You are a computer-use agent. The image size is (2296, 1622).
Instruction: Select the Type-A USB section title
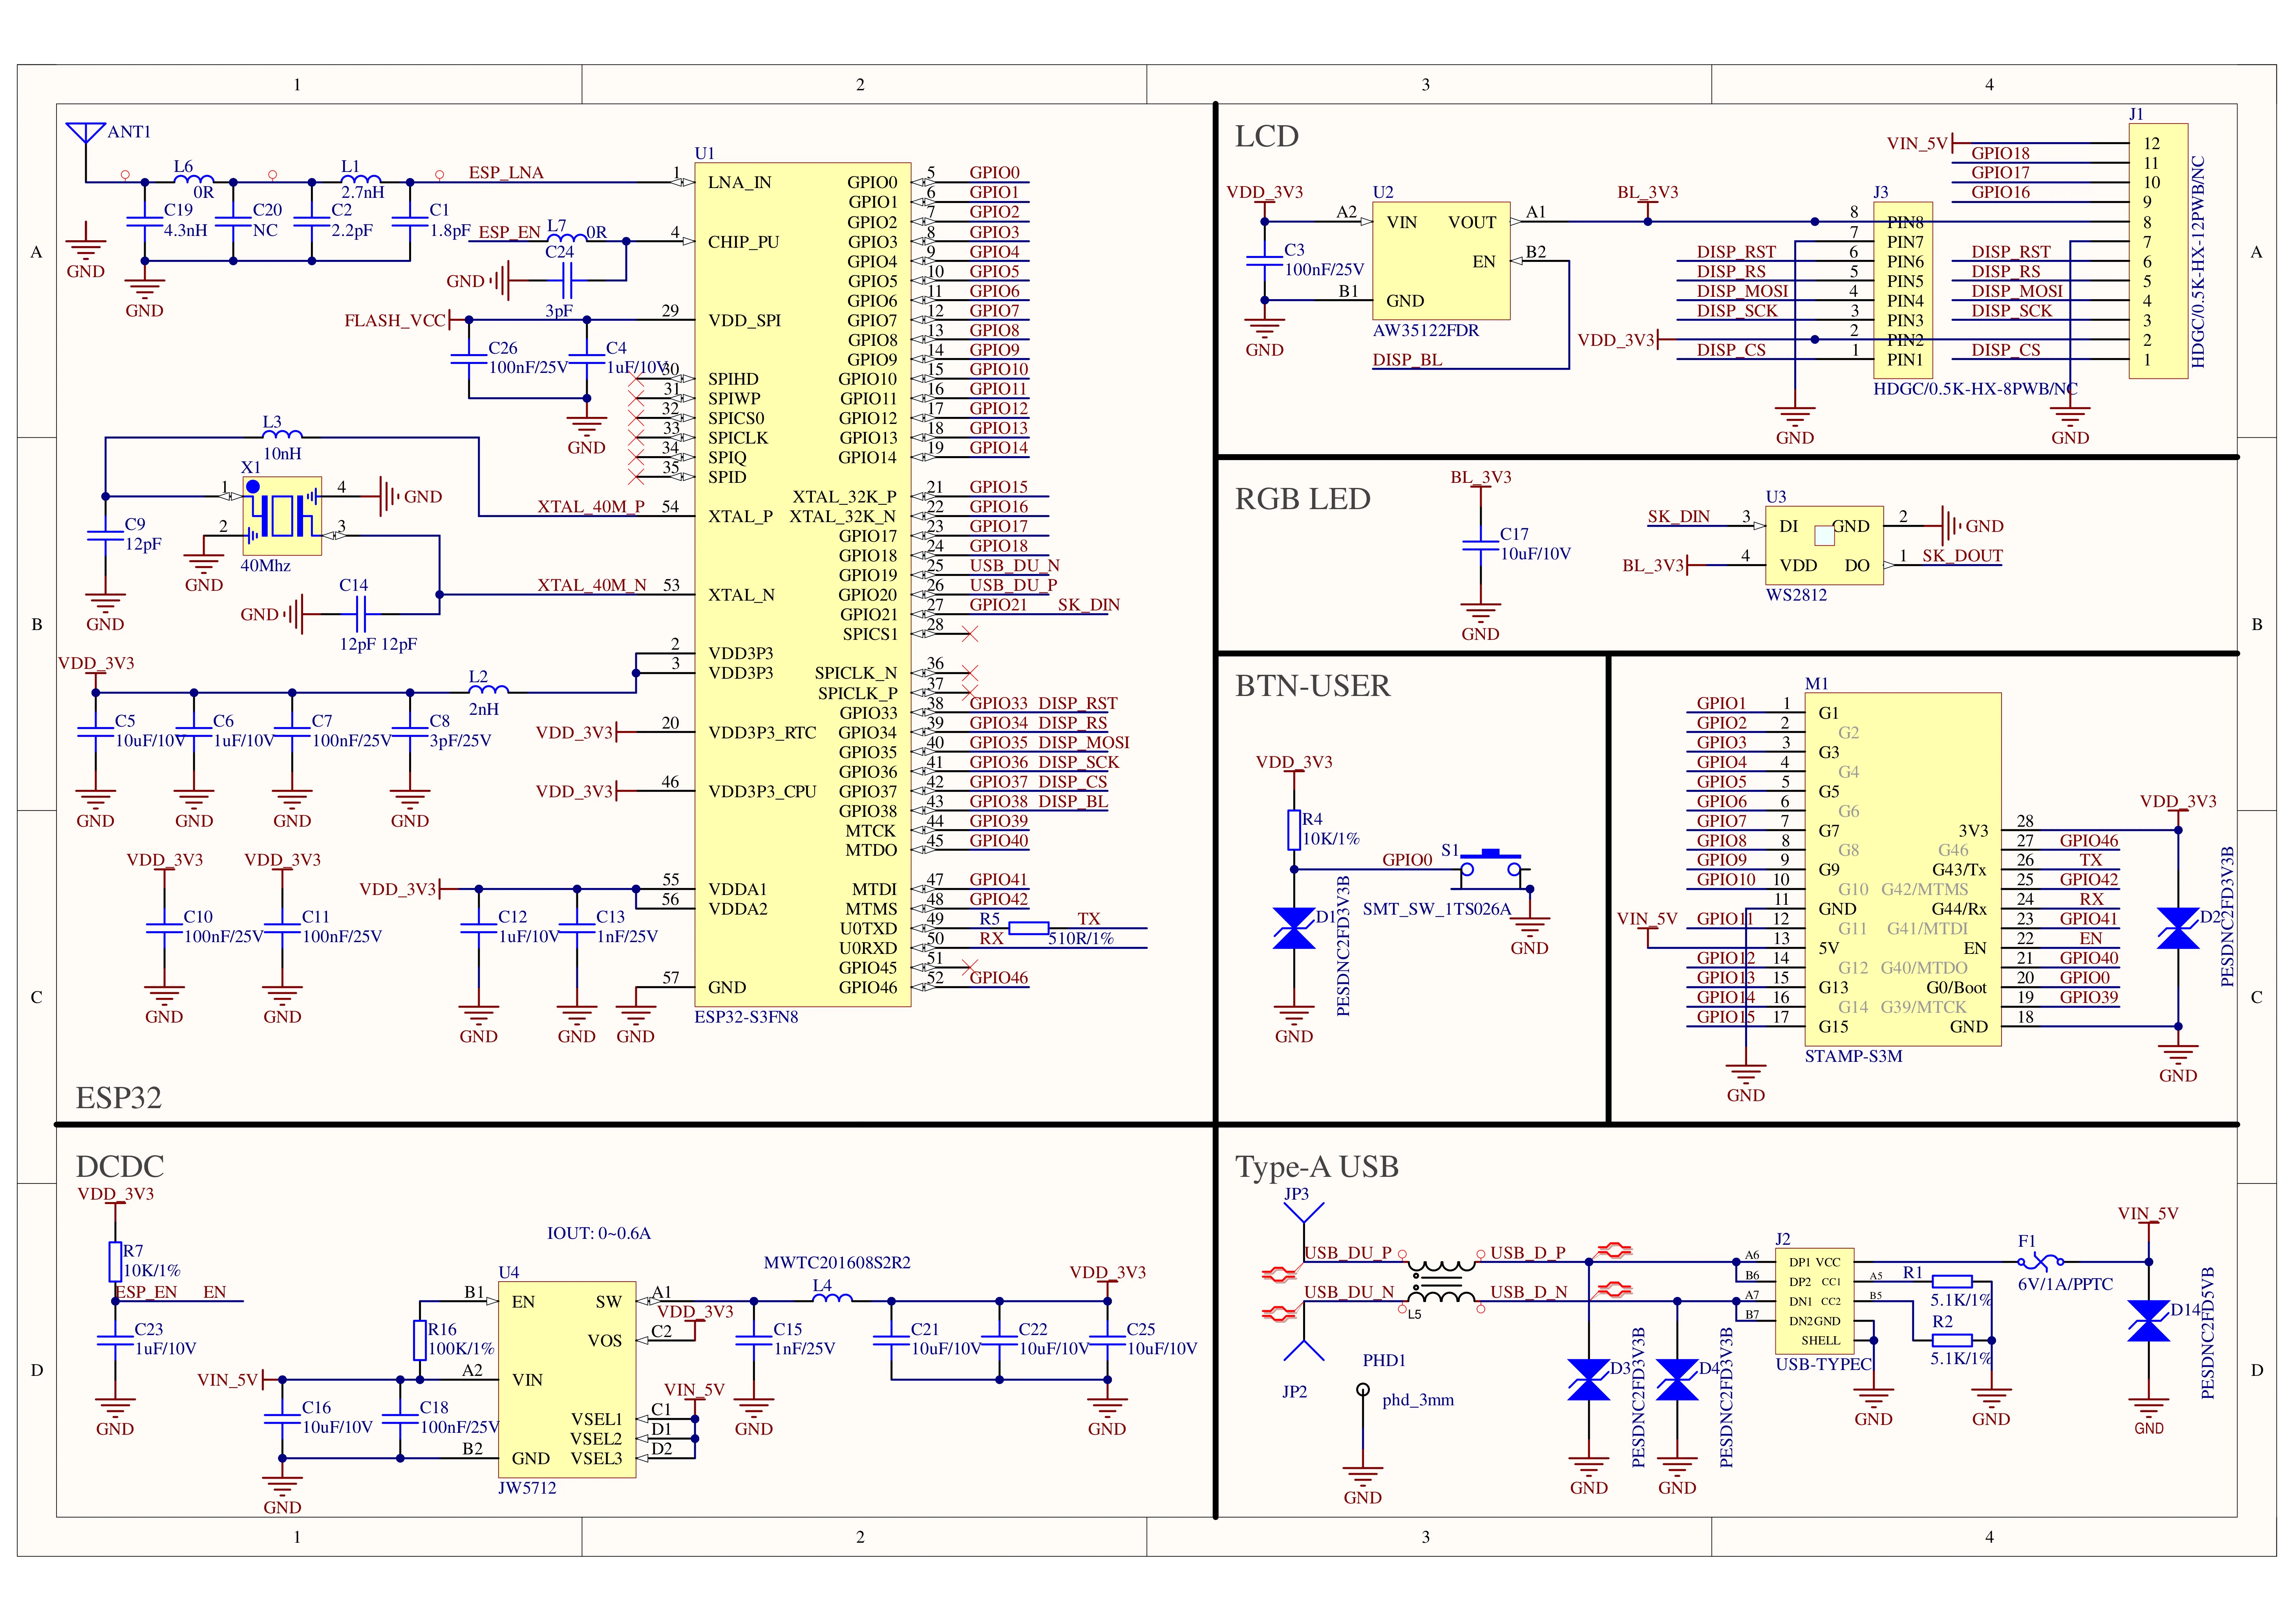pyautogui.click(x=1316, y=1167)
